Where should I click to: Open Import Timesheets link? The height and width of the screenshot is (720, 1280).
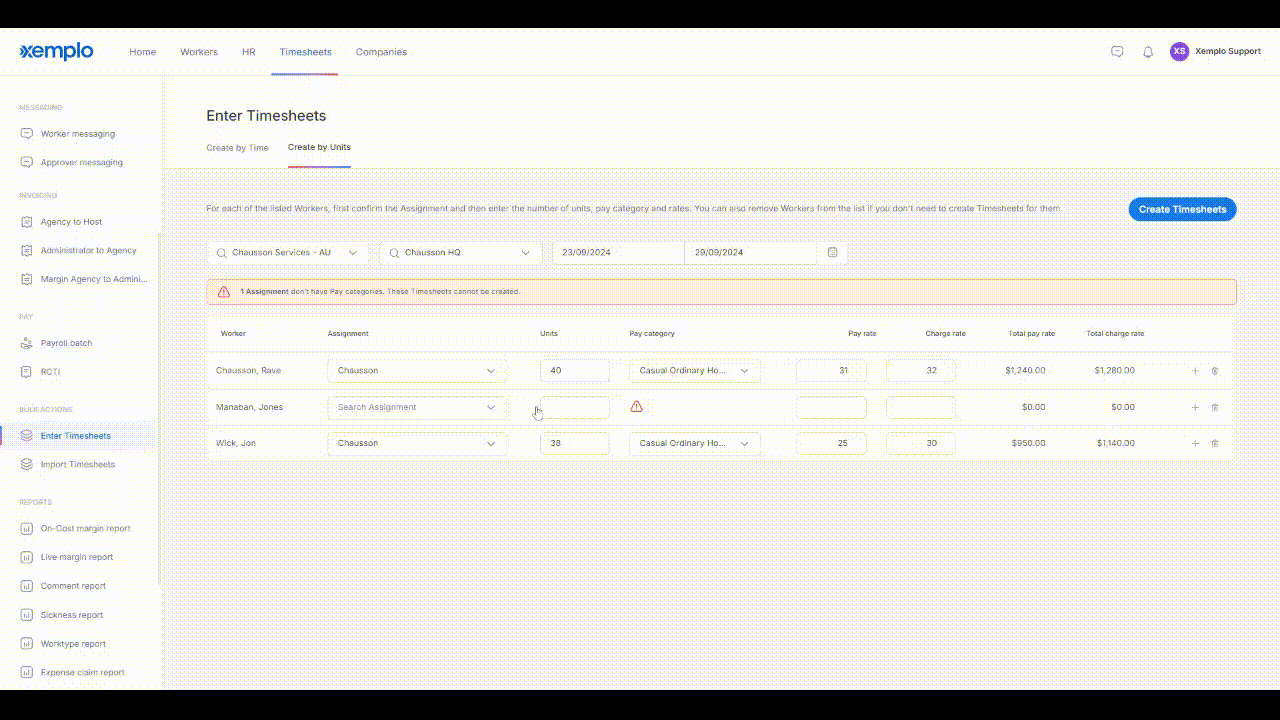pos(78,464)
